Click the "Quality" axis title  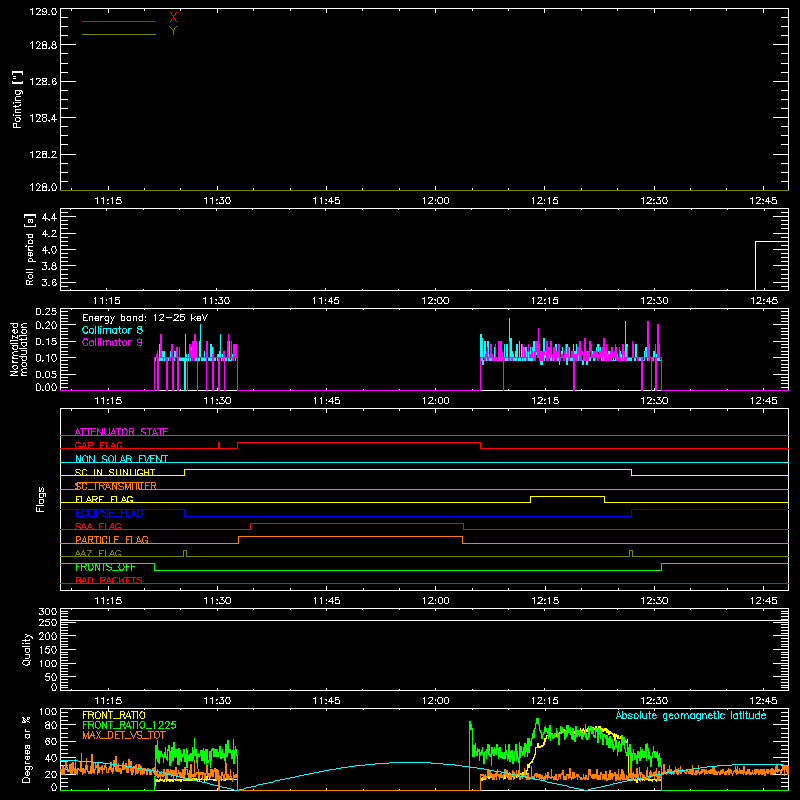(x=27, y=649)
